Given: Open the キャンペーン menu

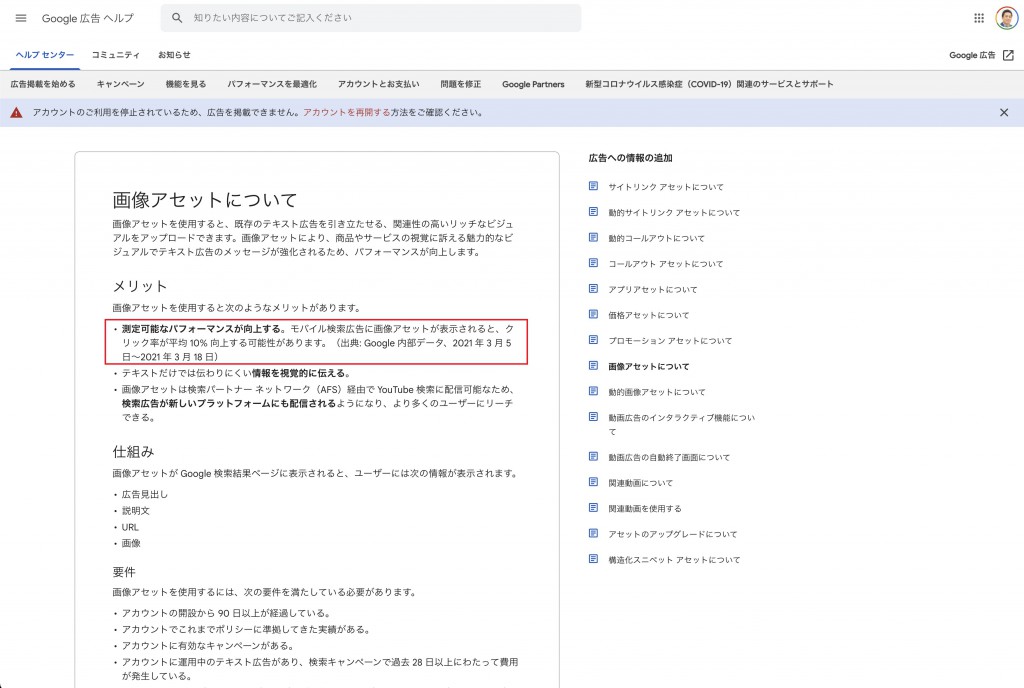Looking at the screenshot, I should (121, 84).
